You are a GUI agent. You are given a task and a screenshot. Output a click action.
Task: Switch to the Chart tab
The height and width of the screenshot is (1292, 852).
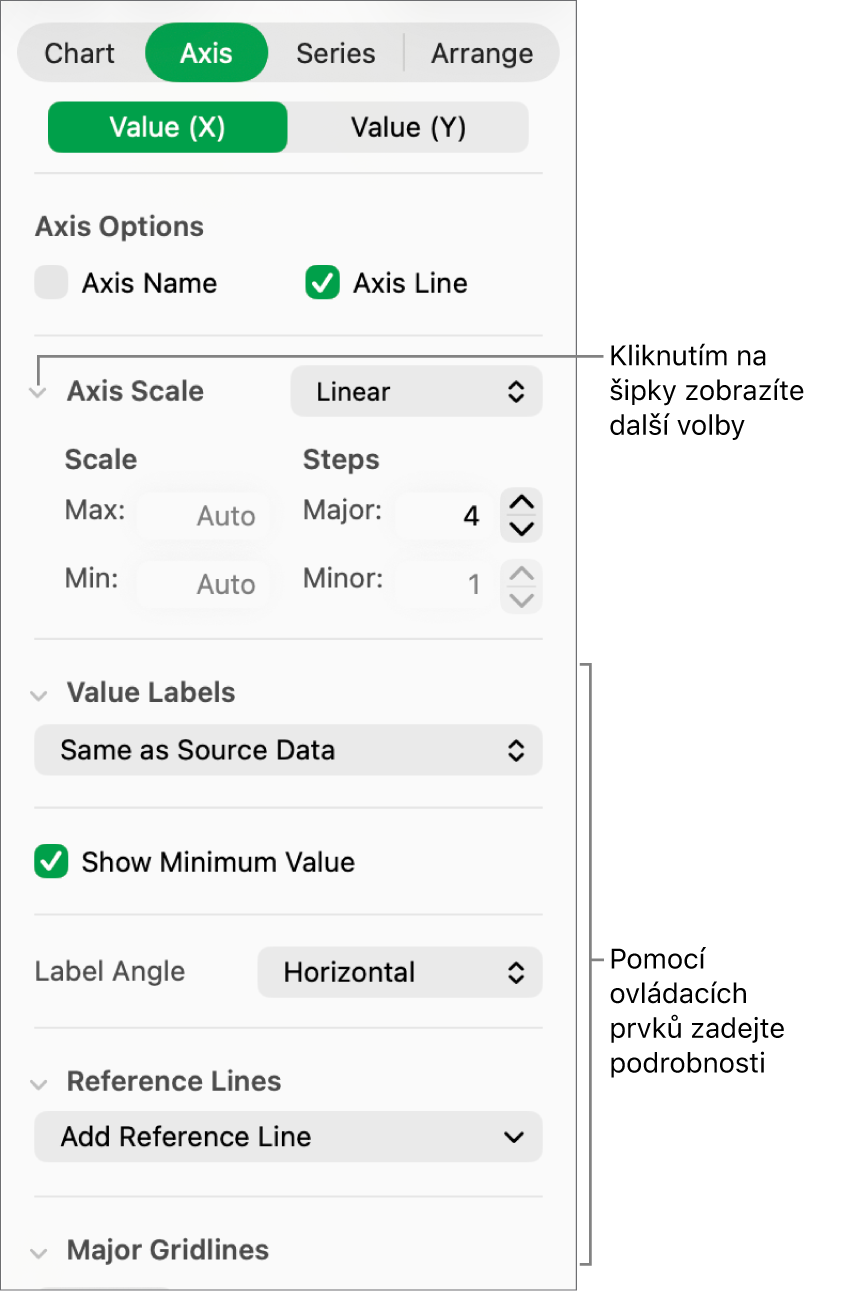(x=80, y=54)
